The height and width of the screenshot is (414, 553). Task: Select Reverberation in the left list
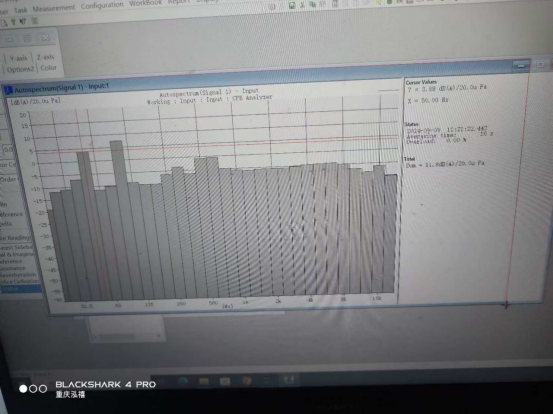18,274
